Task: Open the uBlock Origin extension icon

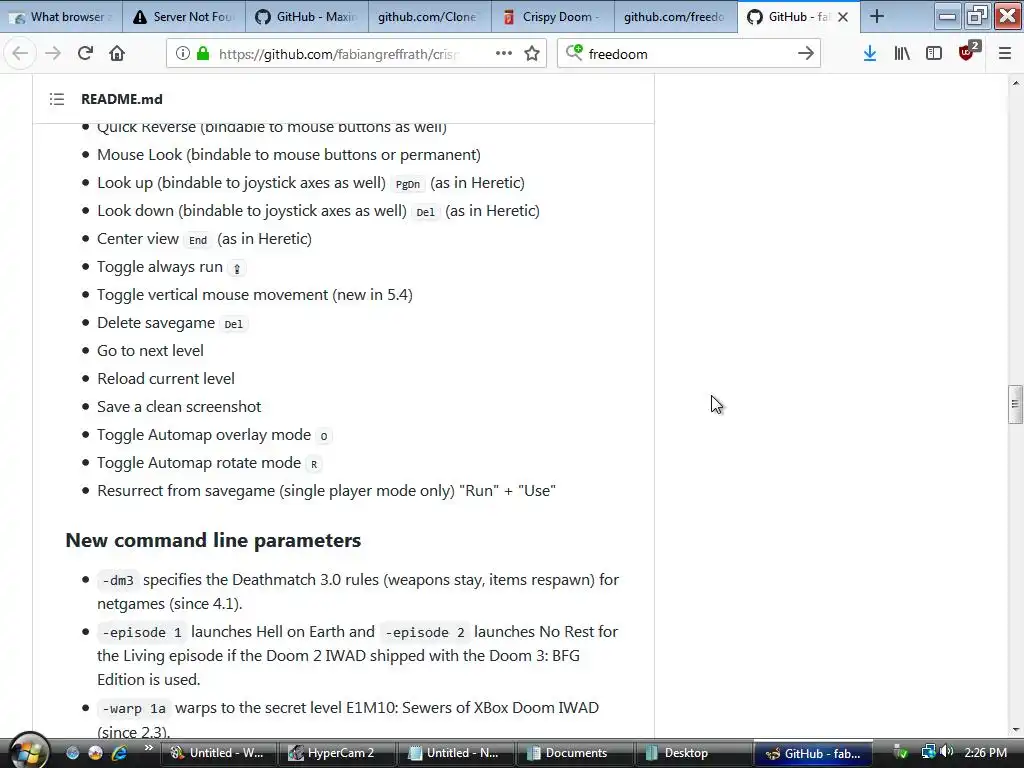Action: [968, 51]
